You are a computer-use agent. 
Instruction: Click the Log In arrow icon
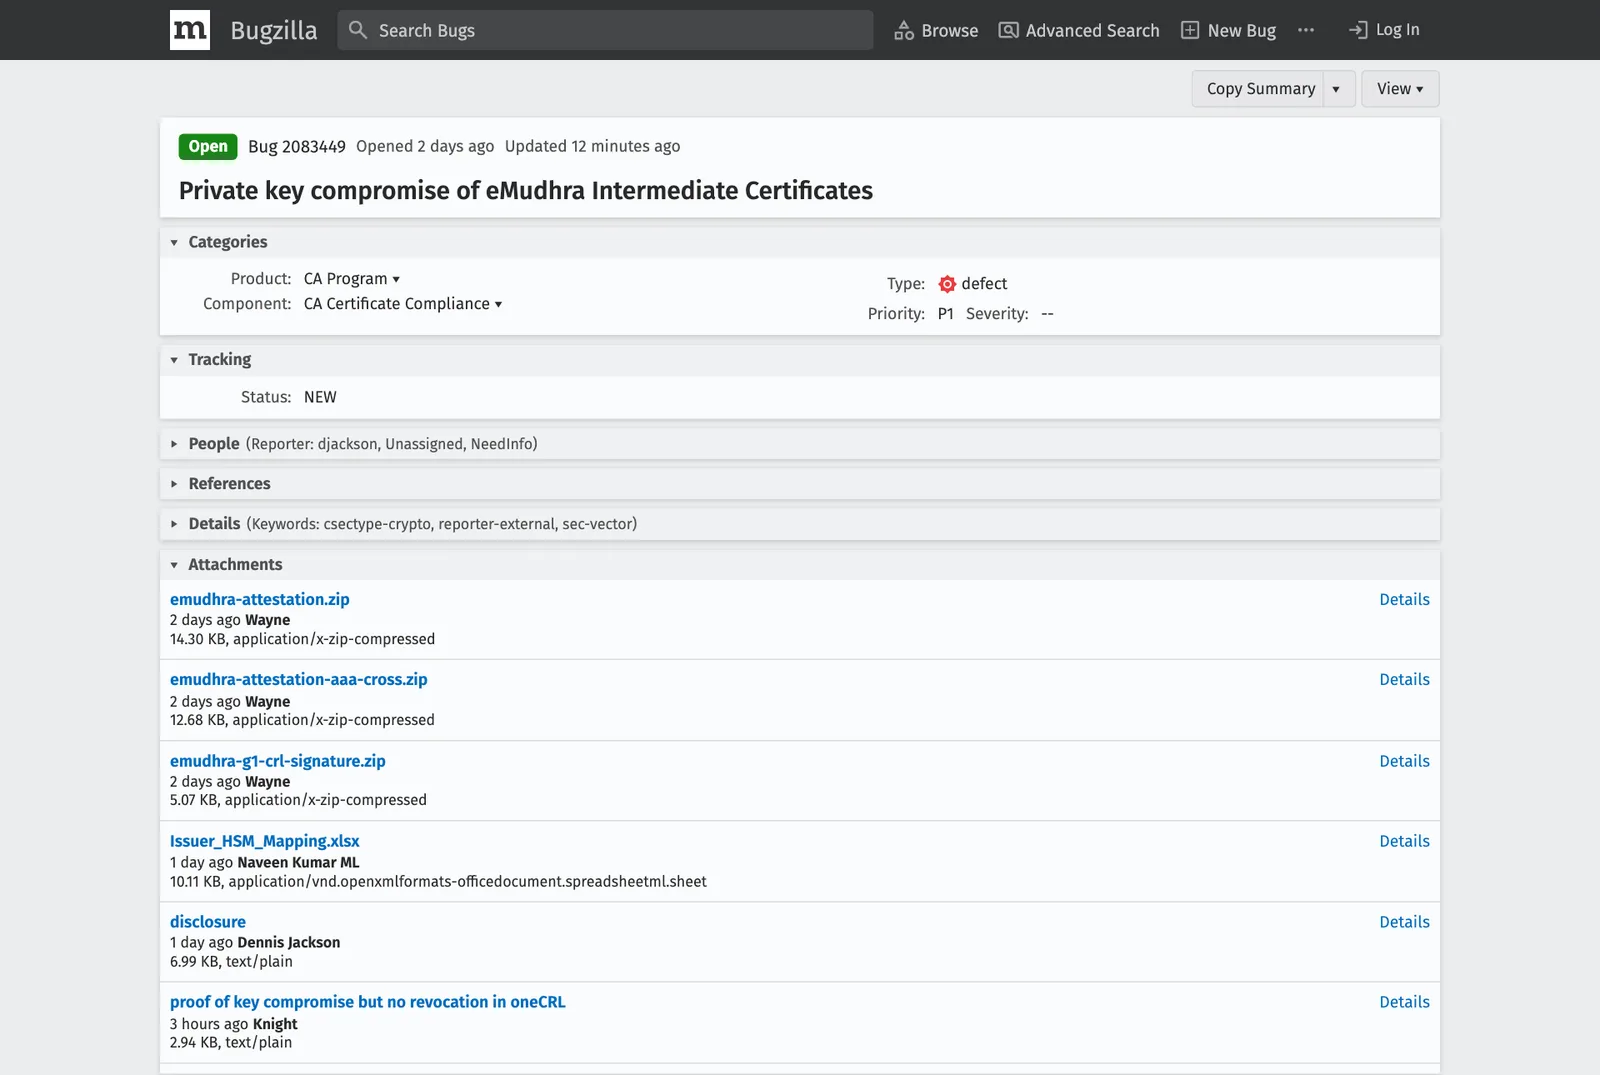pyautogui.click(x=1358, y=30)
